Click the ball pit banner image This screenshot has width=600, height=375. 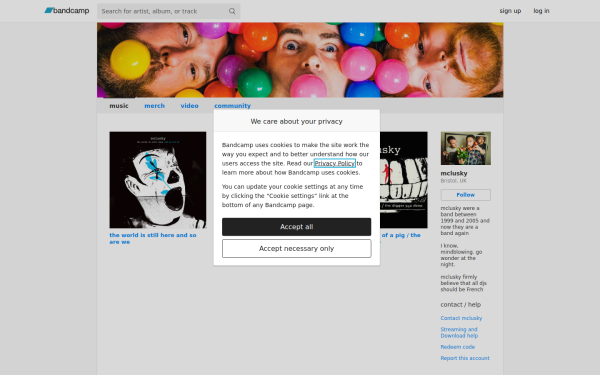(x=300, y=60)
